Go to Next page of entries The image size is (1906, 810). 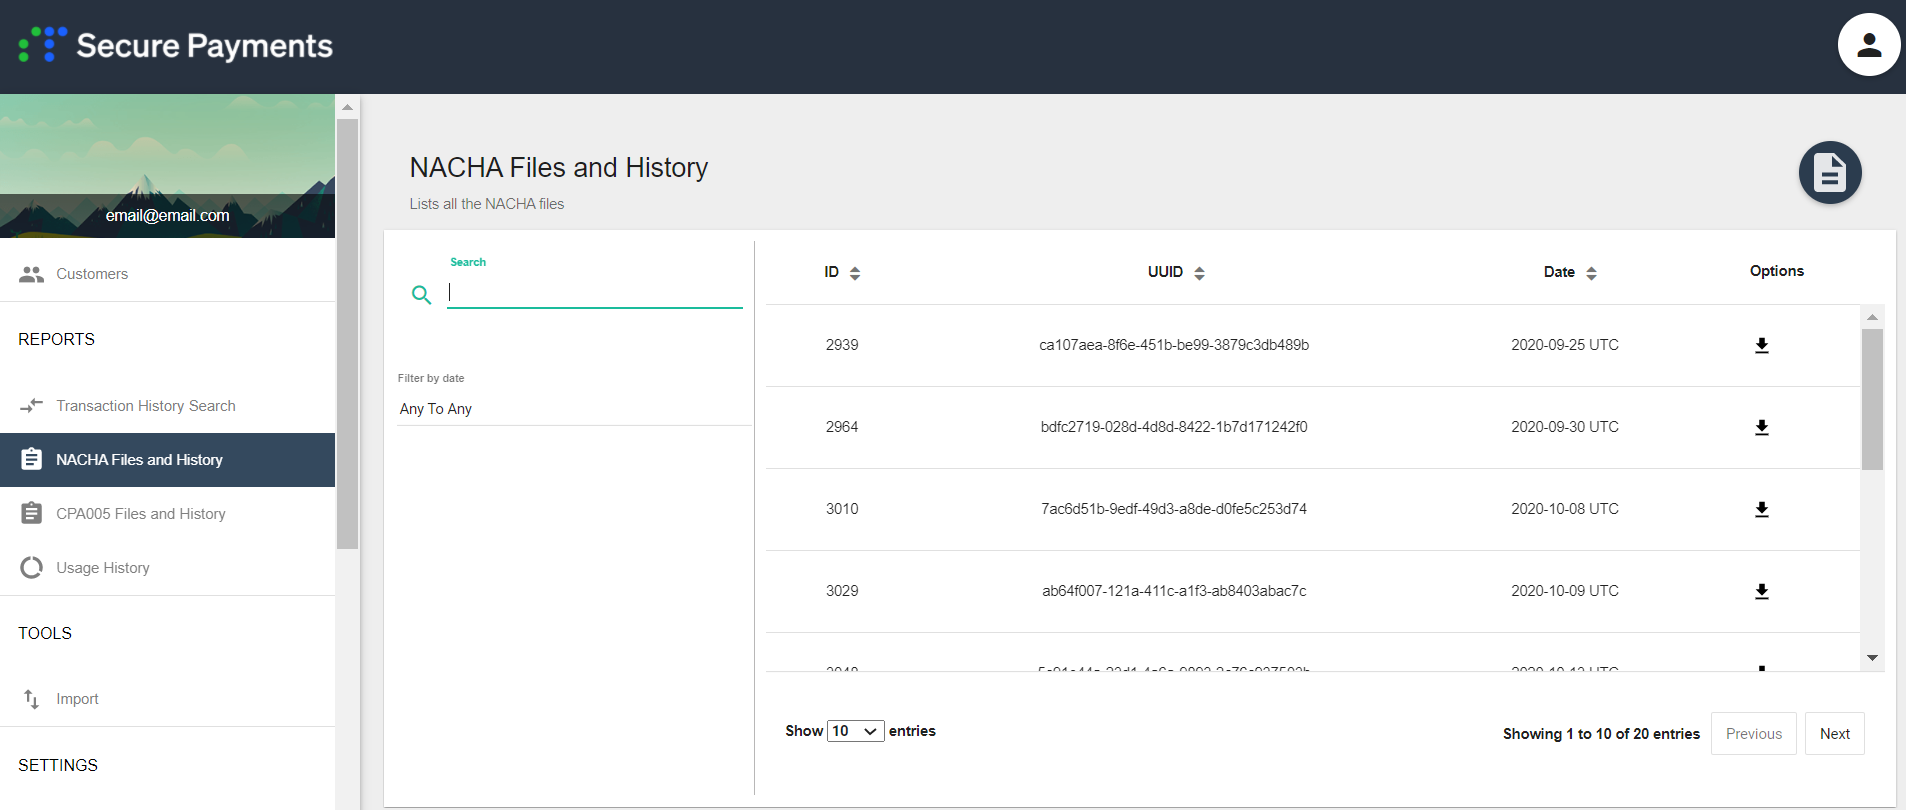1835,734
